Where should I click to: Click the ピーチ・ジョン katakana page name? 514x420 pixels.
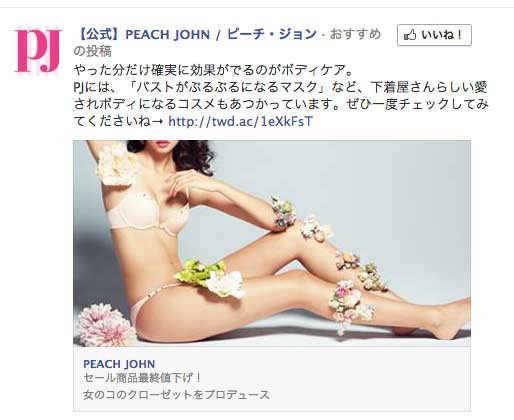[272, 34]
